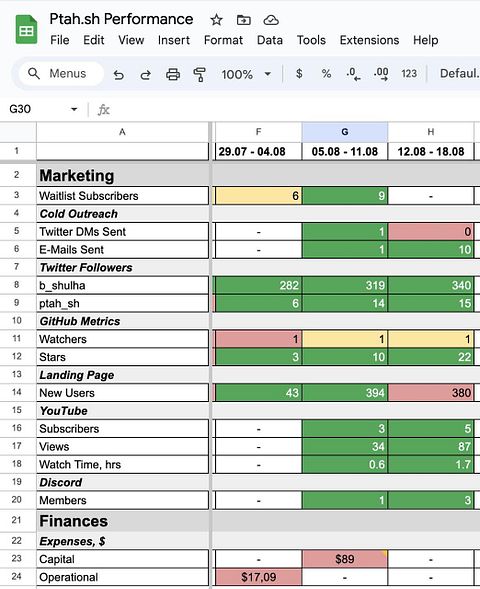Click the redo arrow
Viewport: 480px width, 589px height.
point(145,74)
